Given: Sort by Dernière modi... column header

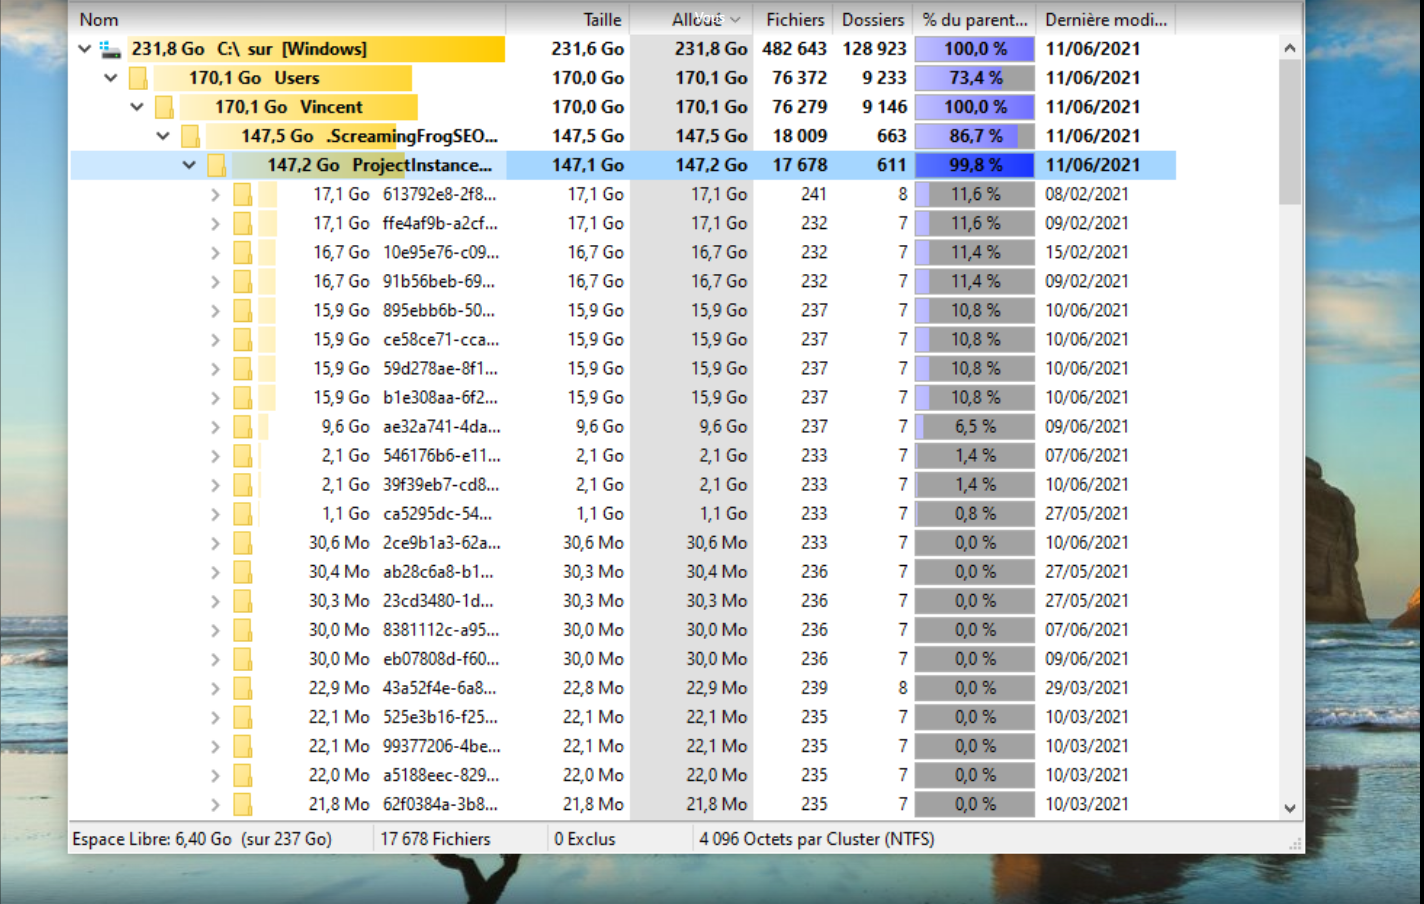Looking at the screenshot, I should (1105, 19).
